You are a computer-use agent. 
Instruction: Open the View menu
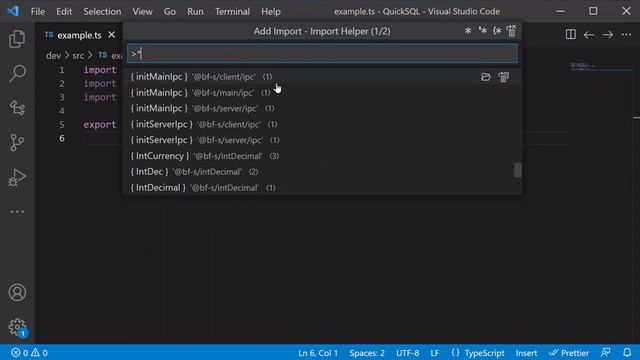tap(142, 11)
